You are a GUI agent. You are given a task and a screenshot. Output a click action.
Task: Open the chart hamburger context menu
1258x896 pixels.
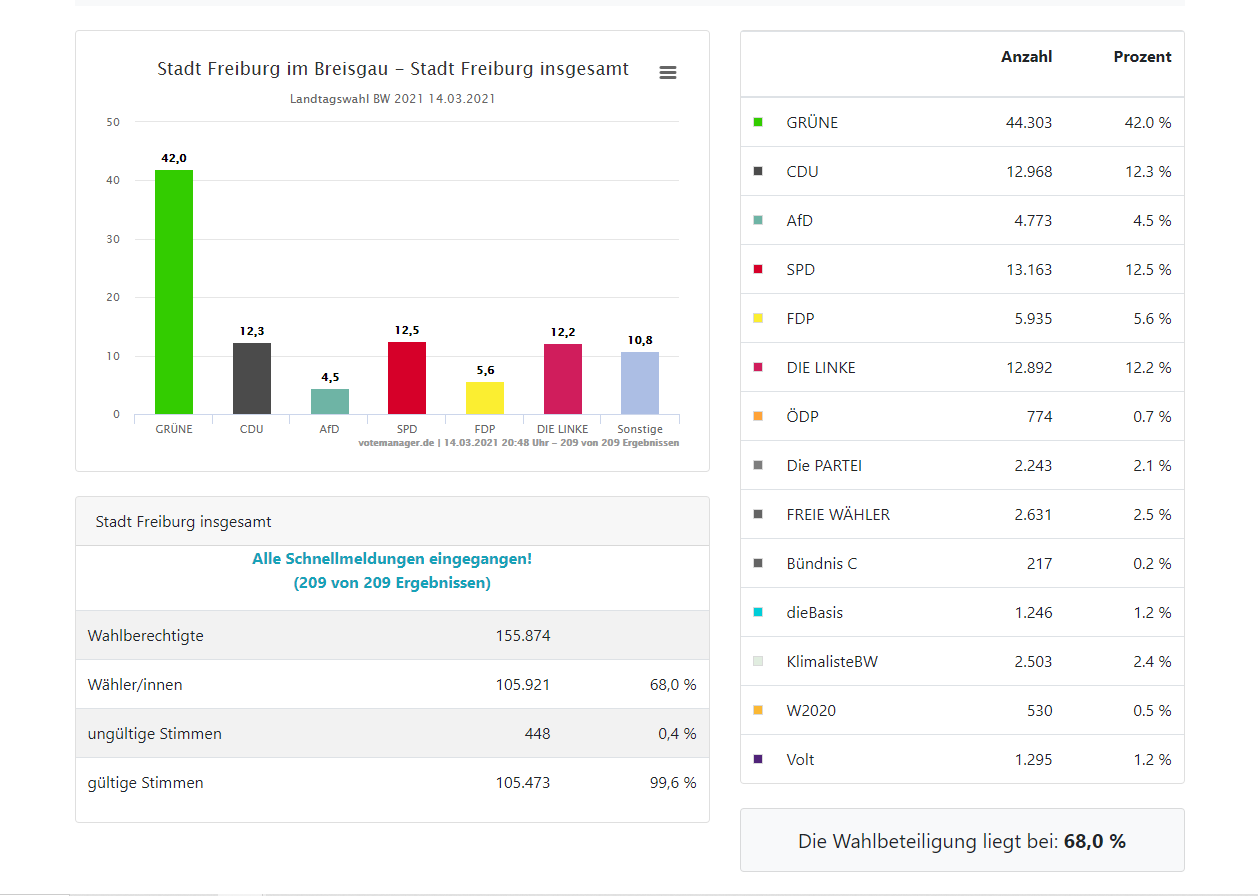tap(668, 72)
